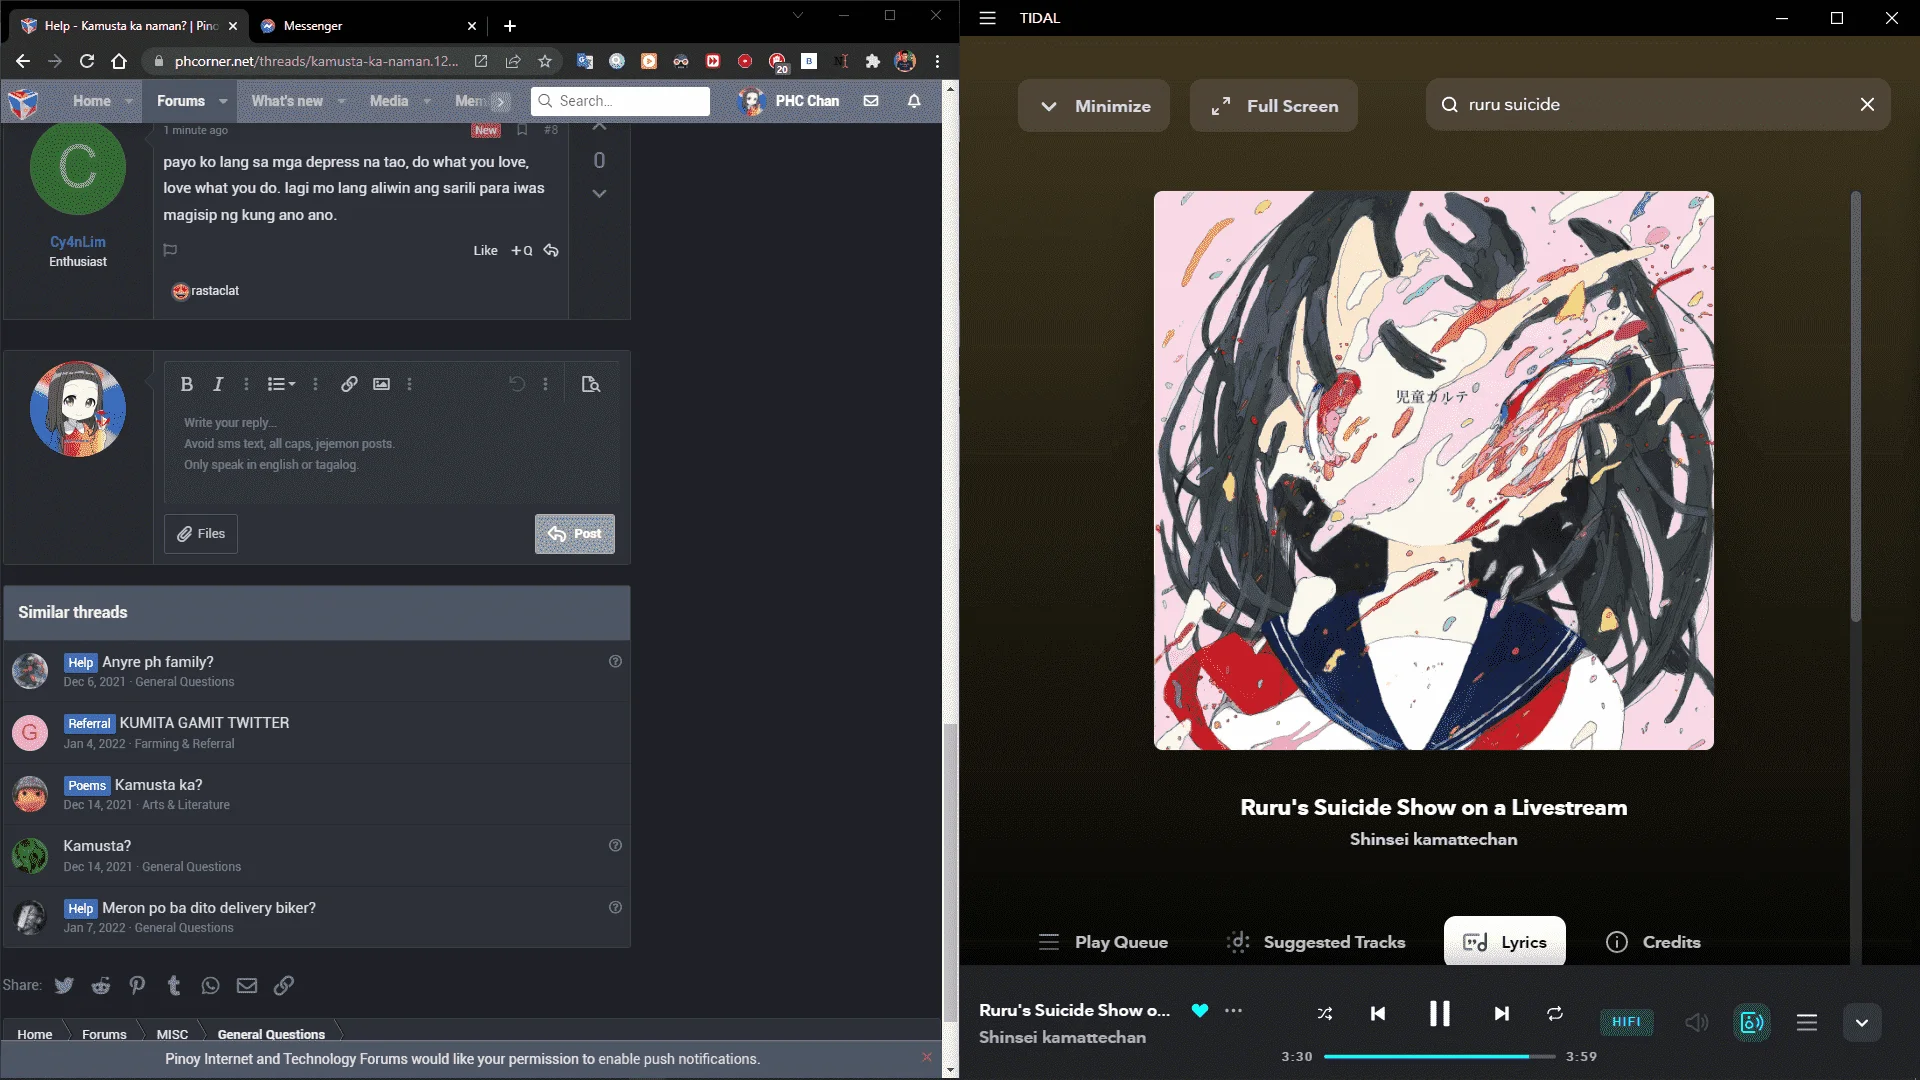
Task: Expand What's new dropdown arrow
Action: [x=341, y=101]
